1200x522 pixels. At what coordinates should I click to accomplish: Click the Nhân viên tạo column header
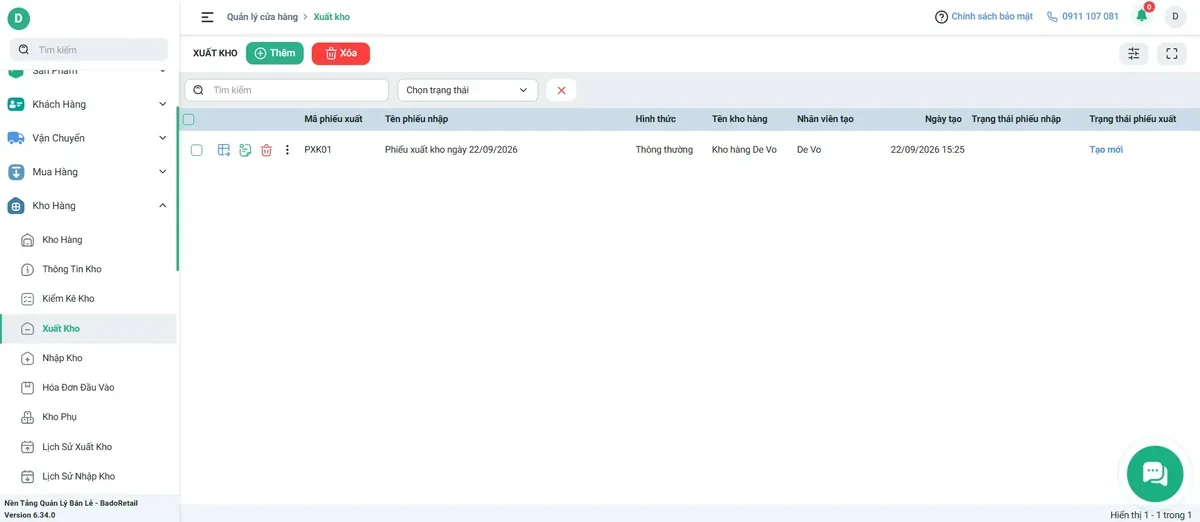point(825,119)
